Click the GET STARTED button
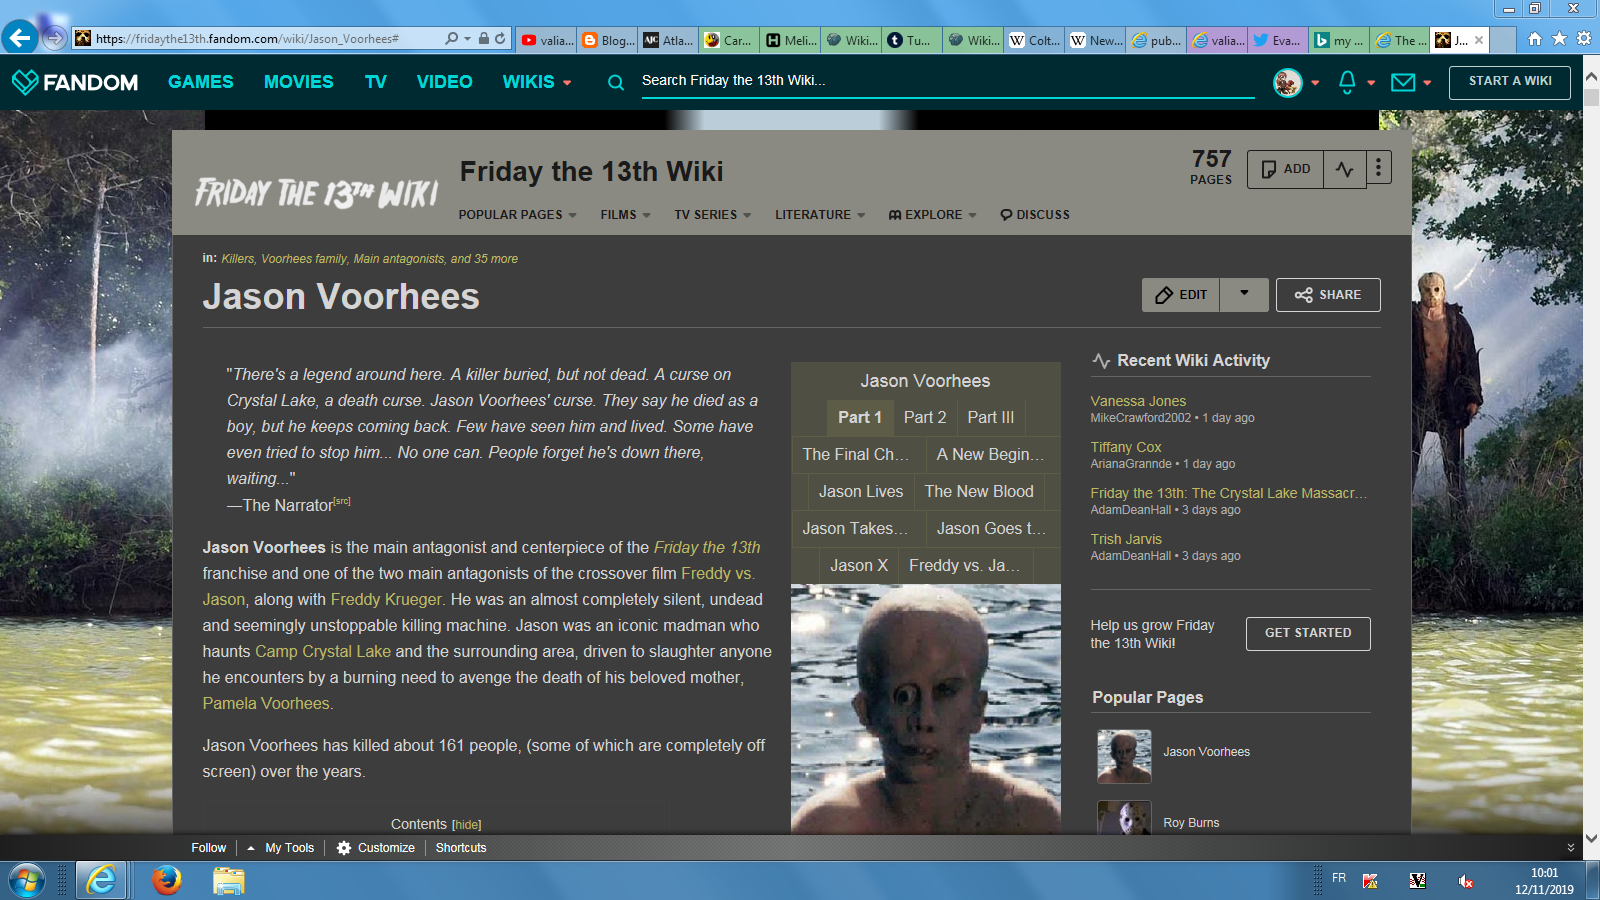The image size is (1600, 900). (1308, 633)
